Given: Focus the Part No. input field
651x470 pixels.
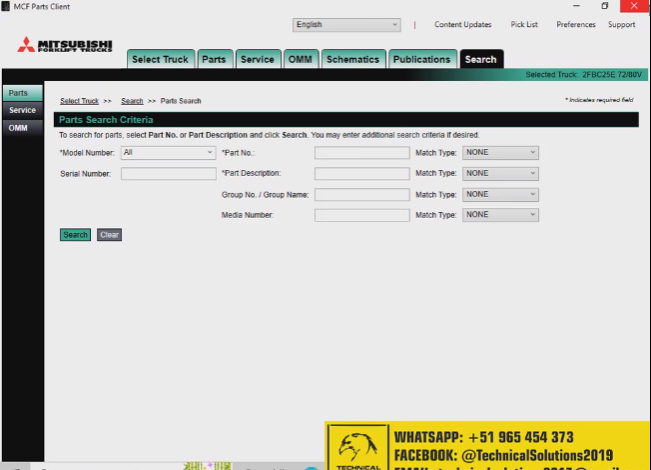Looking at the screenshot, I should tap(361, 153).
